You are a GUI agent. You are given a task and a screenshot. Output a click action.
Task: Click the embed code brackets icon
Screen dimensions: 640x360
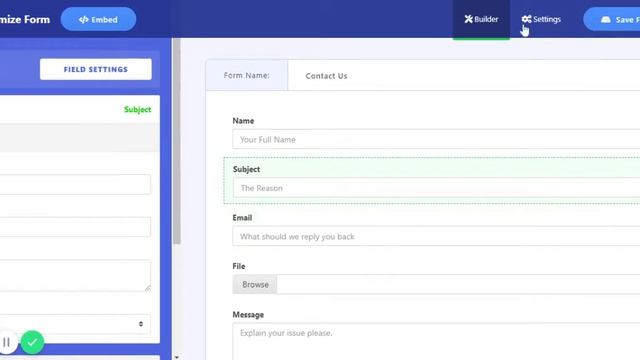point(84,20)
